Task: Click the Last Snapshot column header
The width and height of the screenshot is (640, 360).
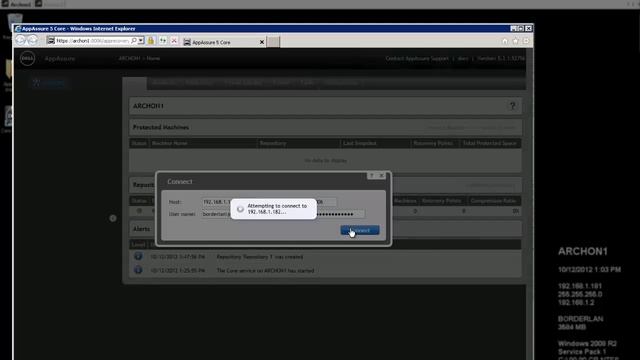Action: tap(360, 143)
